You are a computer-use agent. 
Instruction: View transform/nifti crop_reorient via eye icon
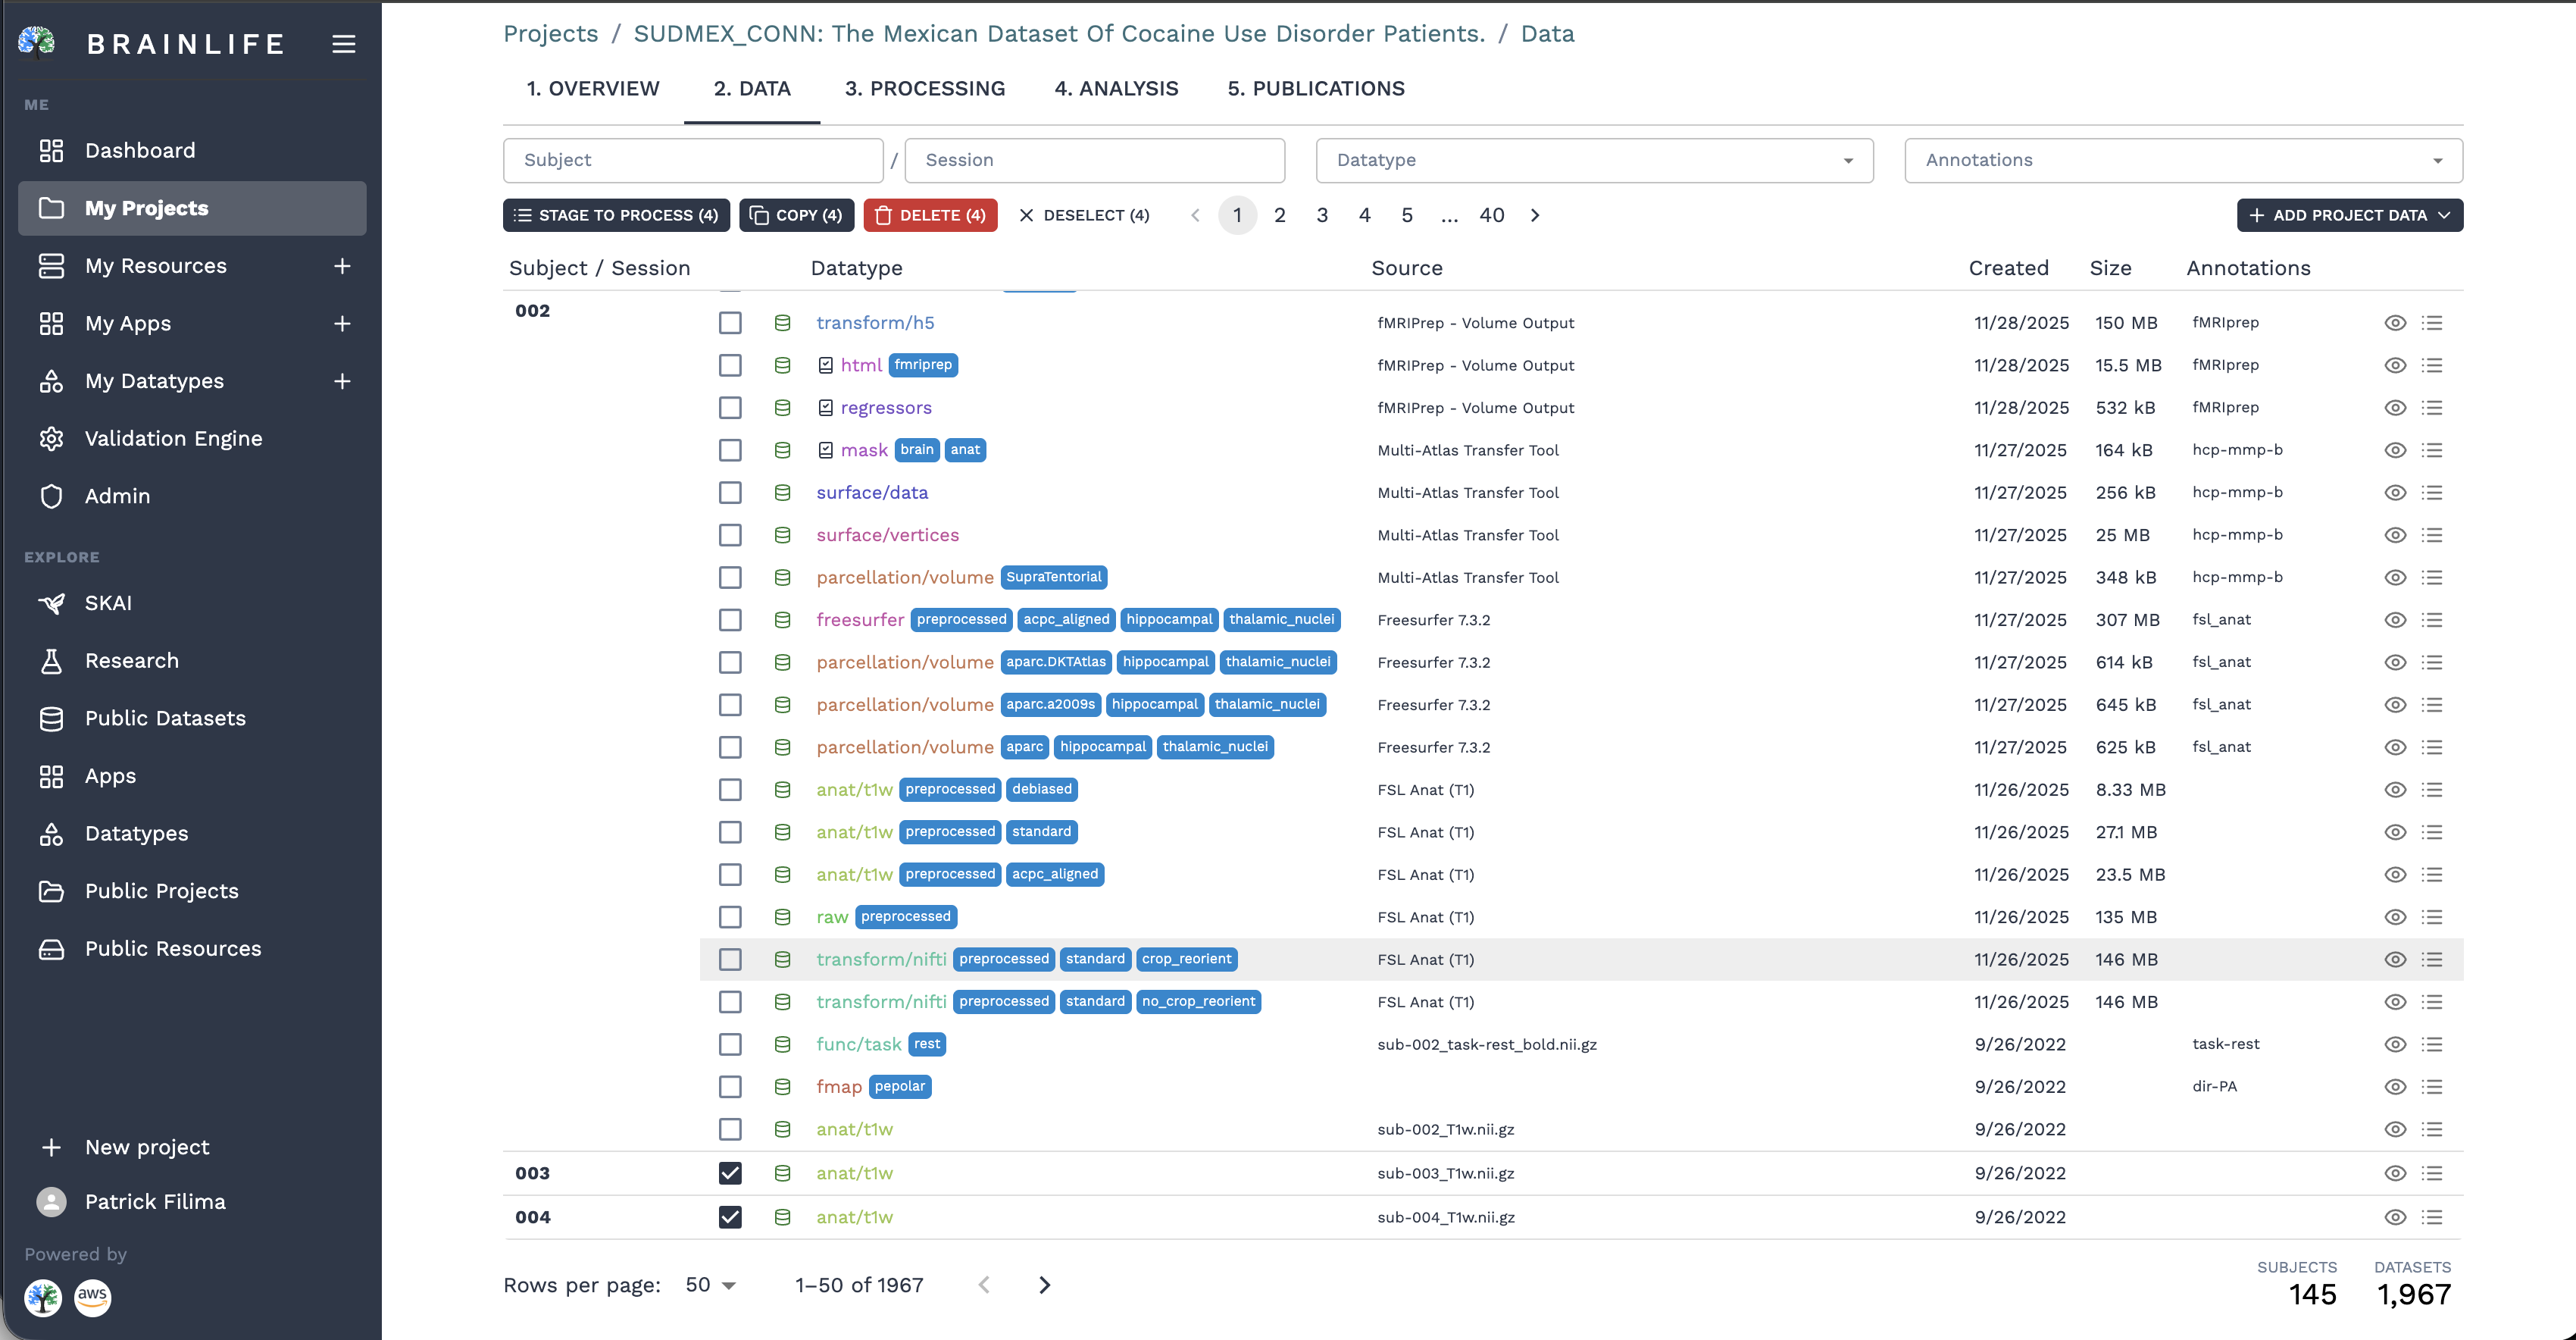pos(2395,960)
